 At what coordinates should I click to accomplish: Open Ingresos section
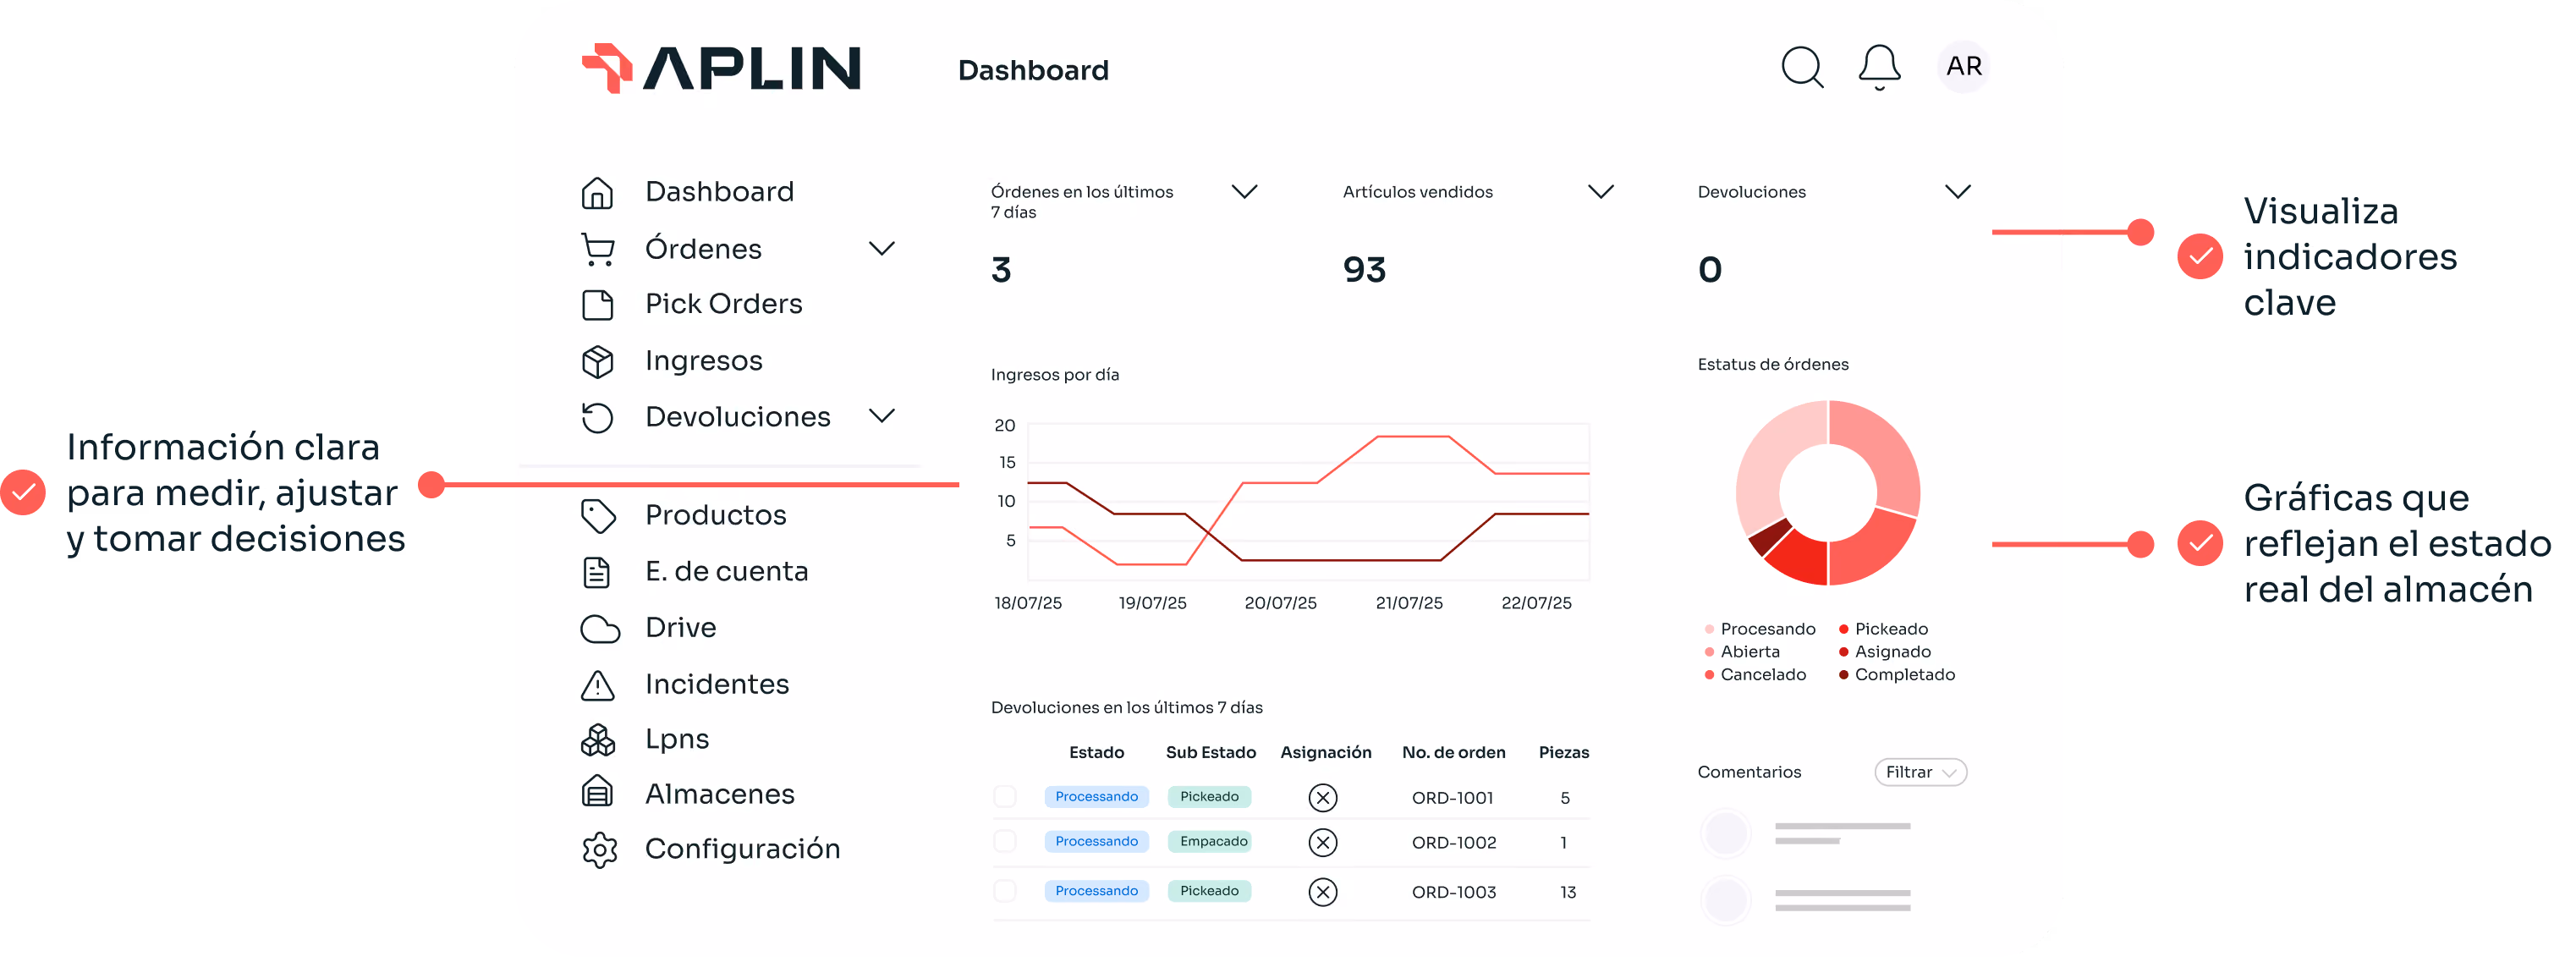pos(703,361)
